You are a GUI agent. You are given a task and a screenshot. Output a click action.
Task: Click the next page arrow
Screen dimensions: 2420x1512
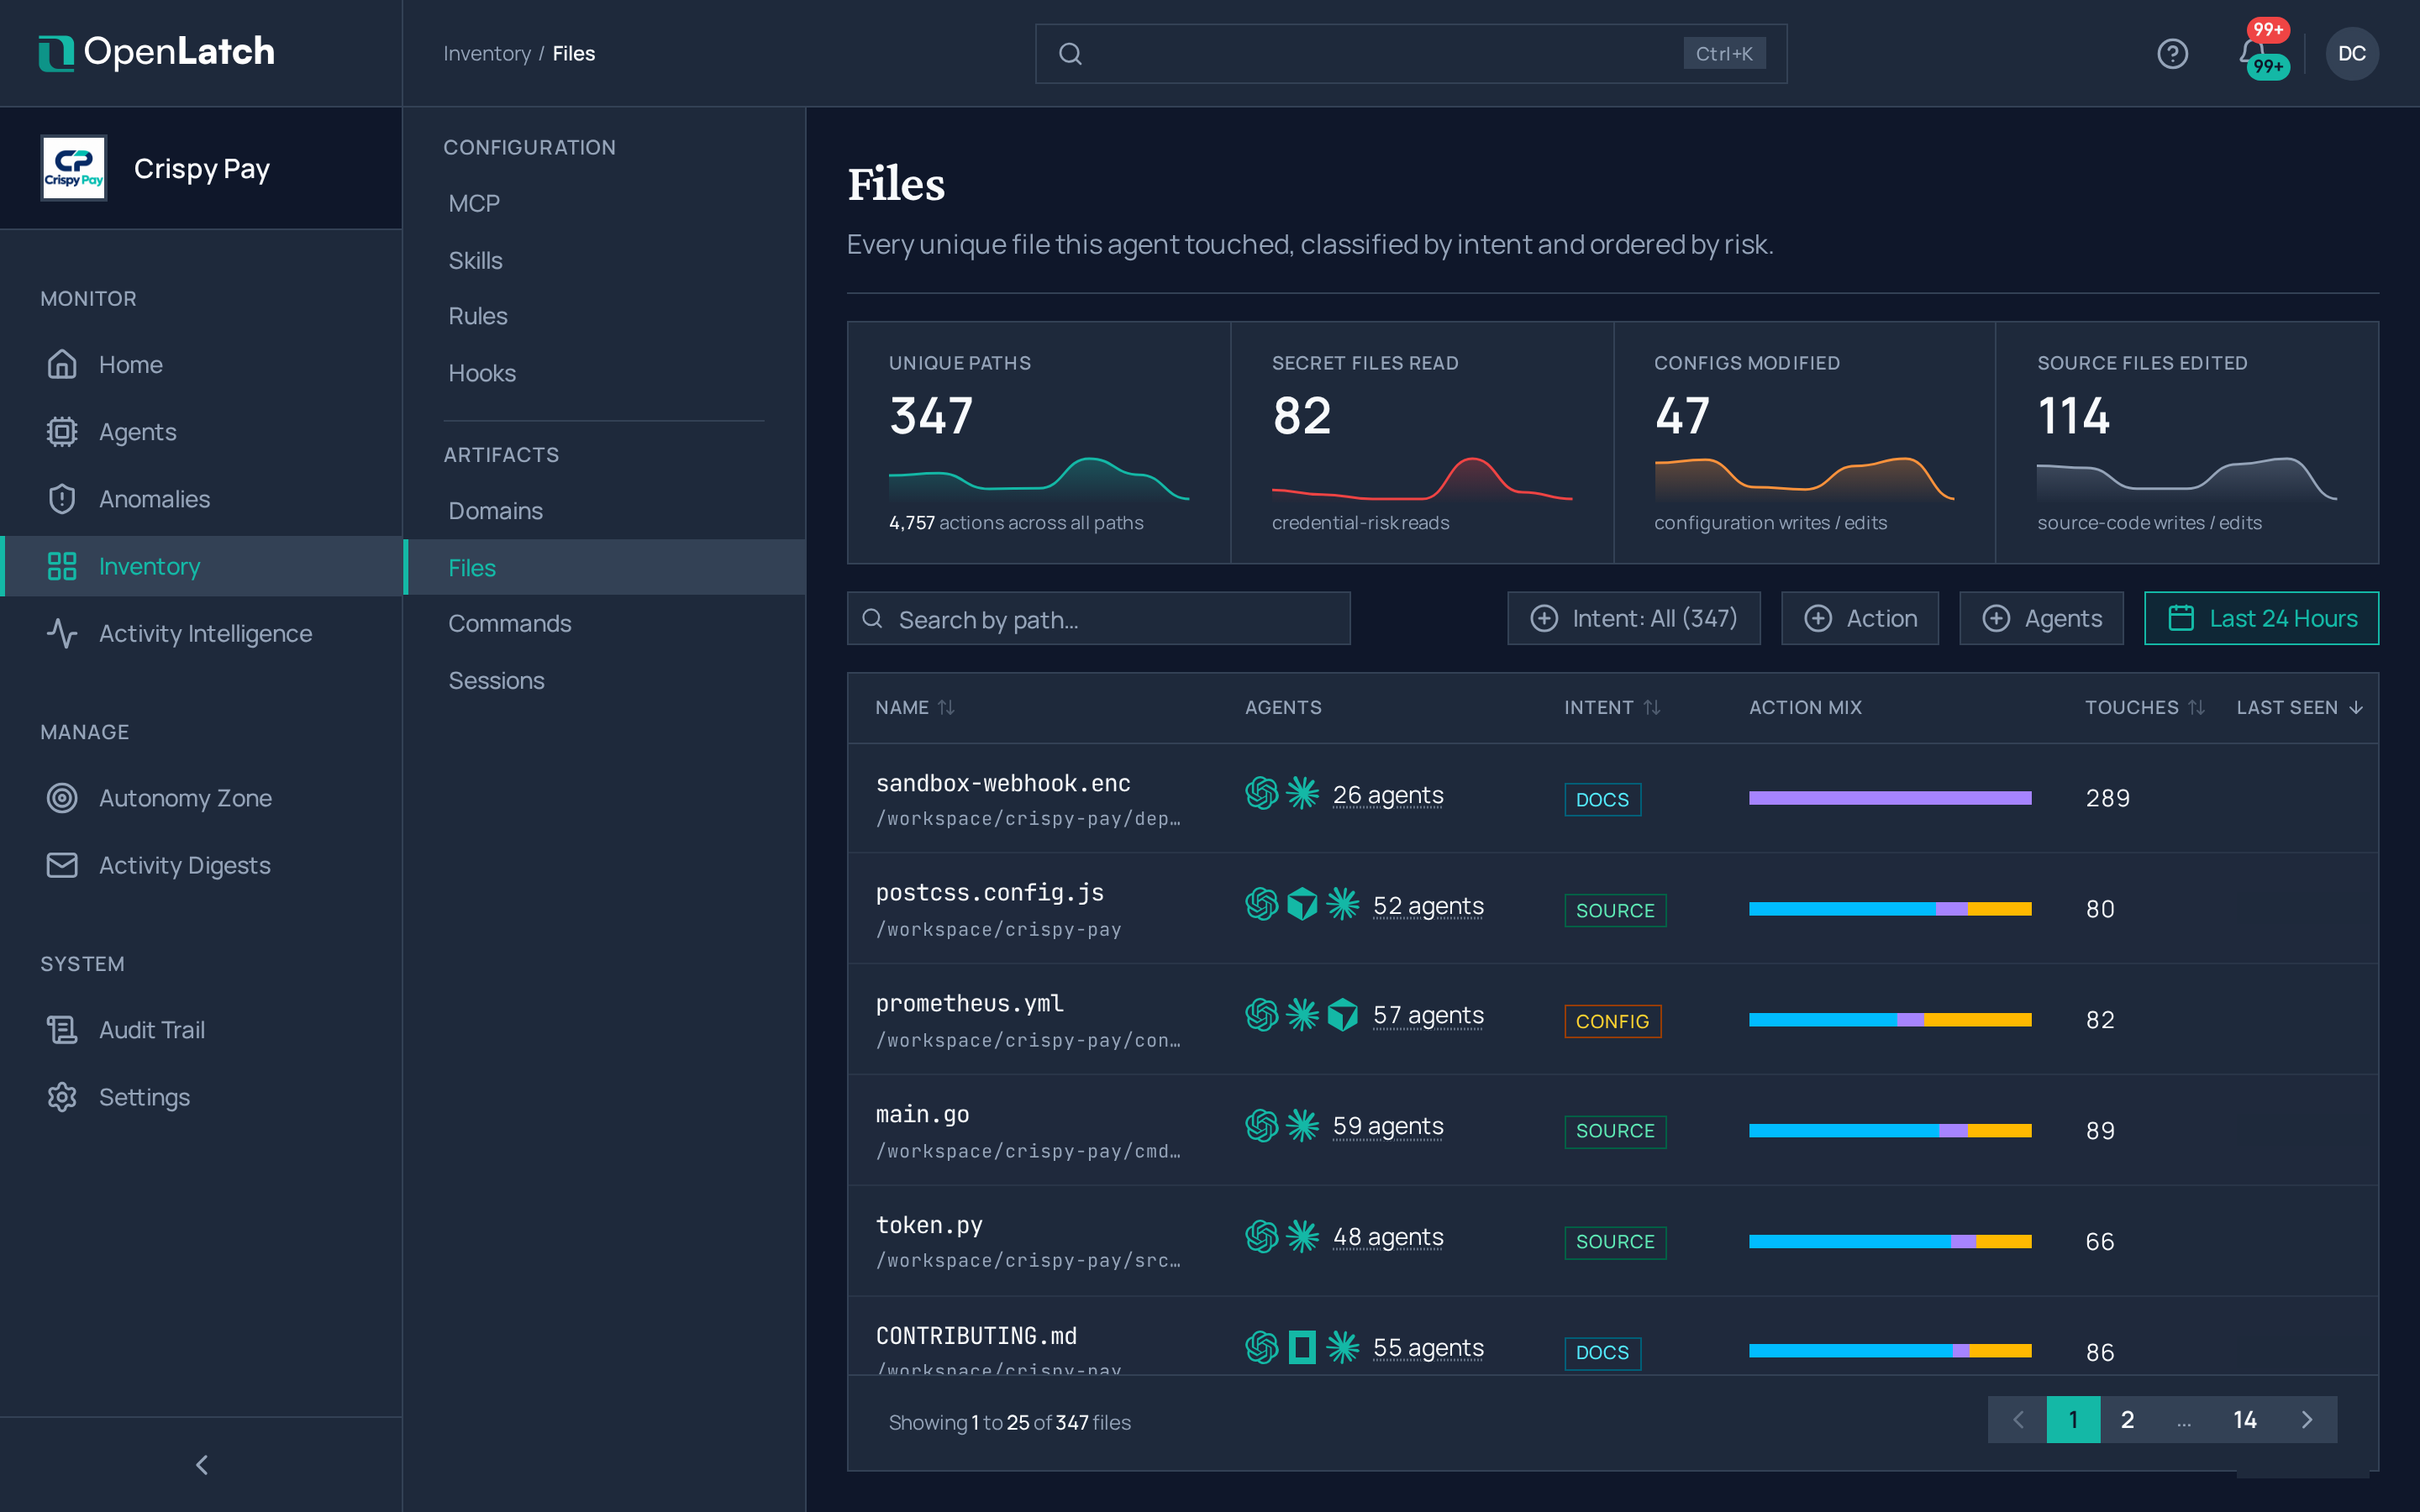(2307, 1420)
